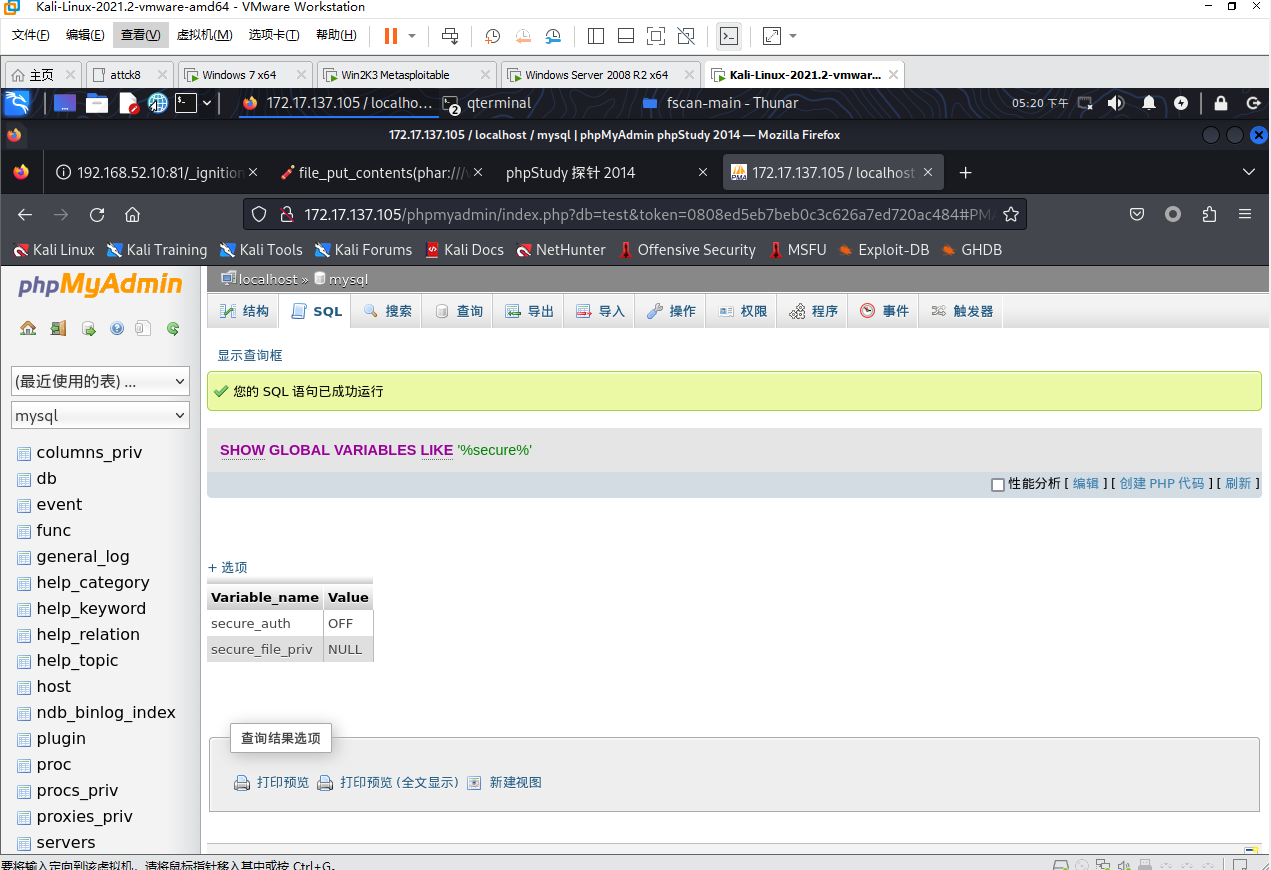Screen dimensions: 1271x870
Task: Click the 显示查询框 show query box link
Action: click(x=250, y=355)
